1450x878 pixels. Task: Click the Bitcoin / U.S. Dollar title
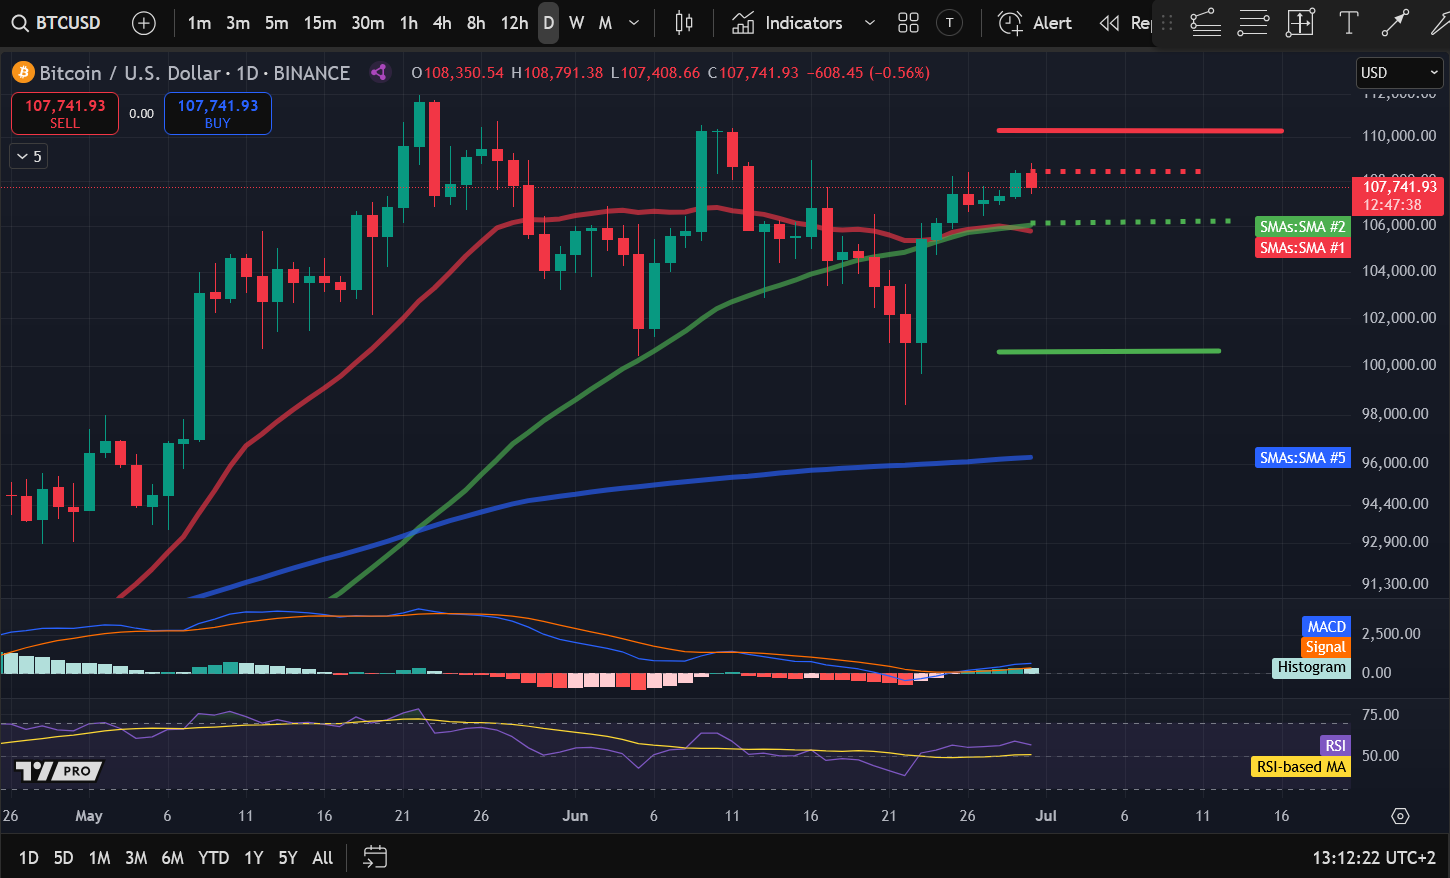(130, 72)
